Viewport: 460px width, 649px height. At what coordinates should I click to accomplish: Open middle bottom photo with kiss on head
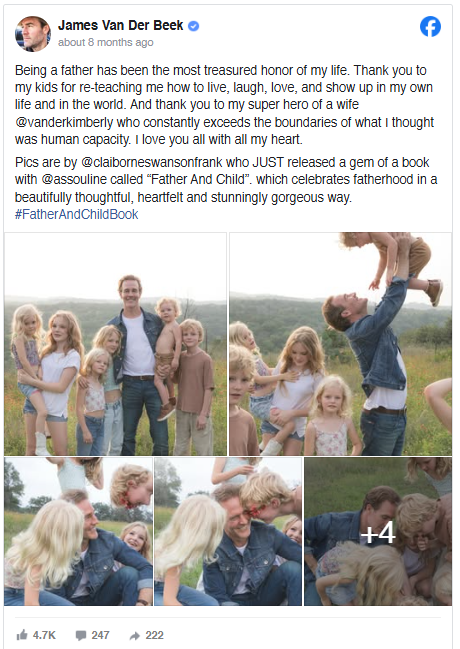click(228, 531)
